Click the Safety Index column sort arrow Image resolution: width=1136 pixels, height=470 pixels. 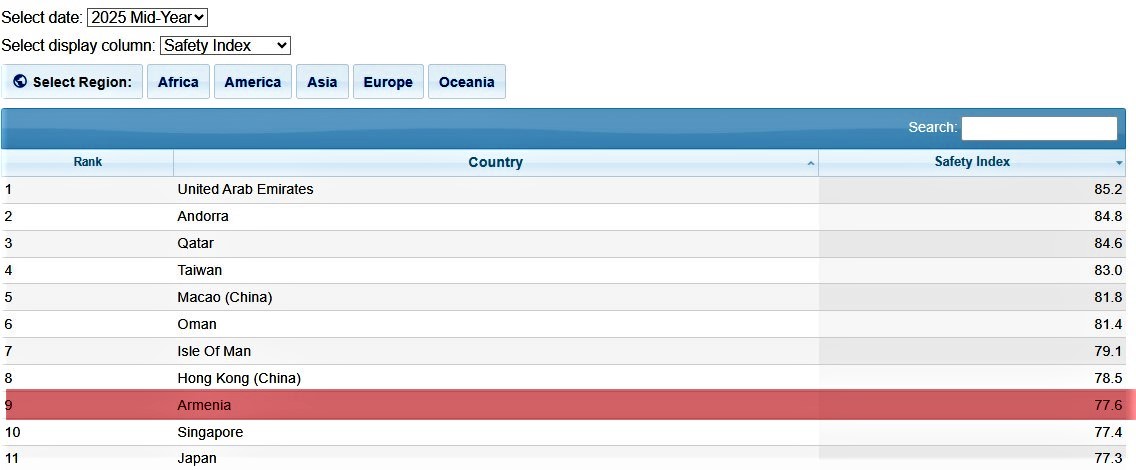(1119, 163)
